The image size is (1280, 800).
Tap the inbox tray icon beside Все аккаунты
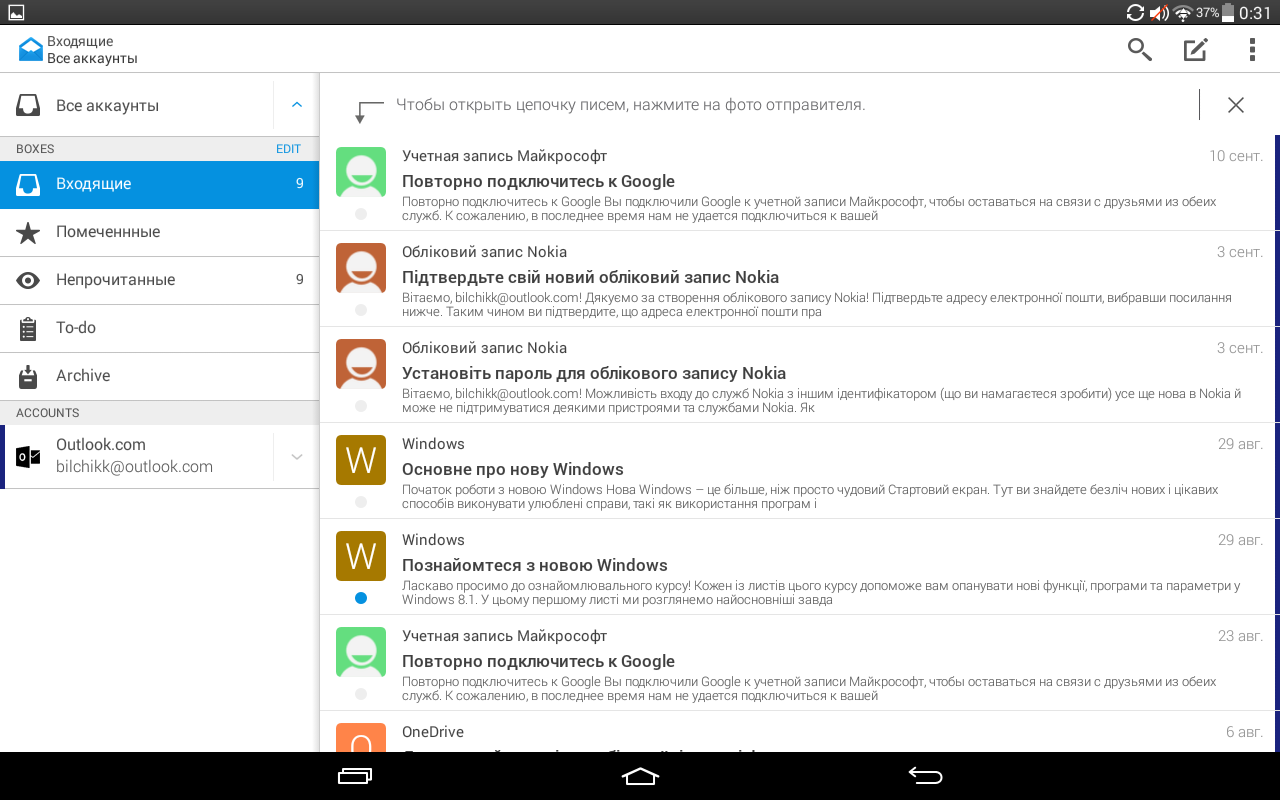pos(28,105)
